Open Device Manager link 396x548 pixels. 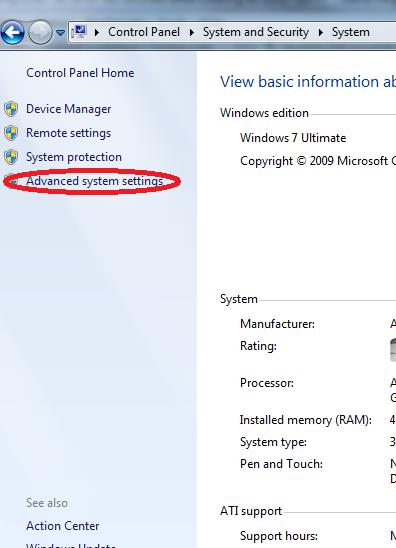pyautogui.click(x=69, y=109)
